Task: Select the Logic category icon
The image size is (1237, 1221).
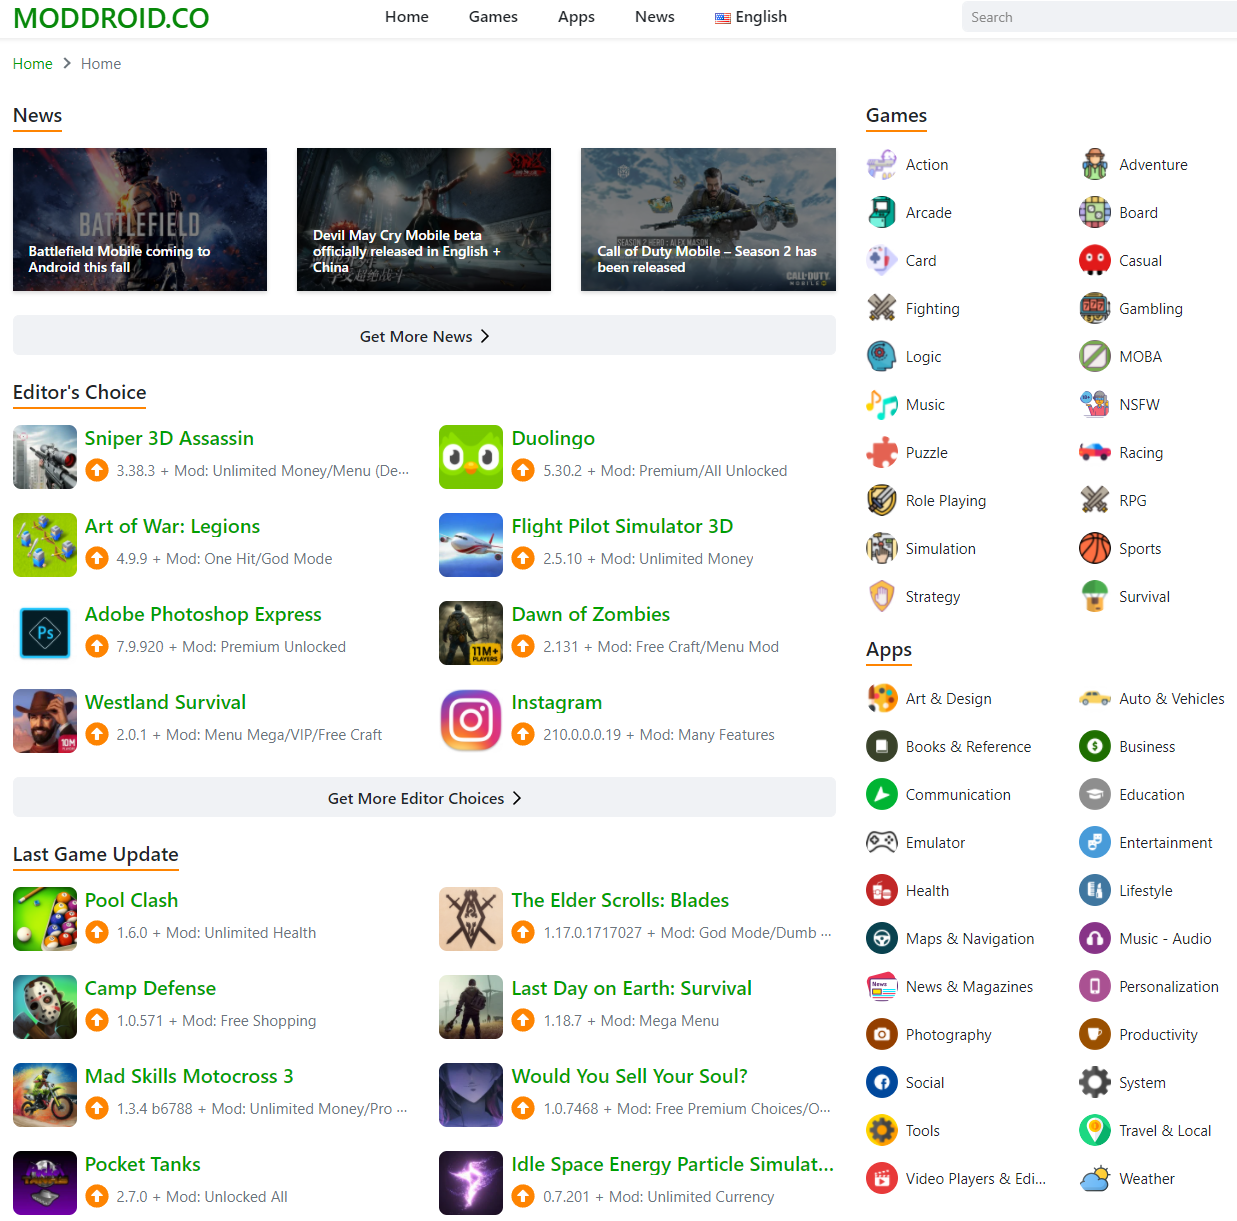Action: [x=881, y=356]
